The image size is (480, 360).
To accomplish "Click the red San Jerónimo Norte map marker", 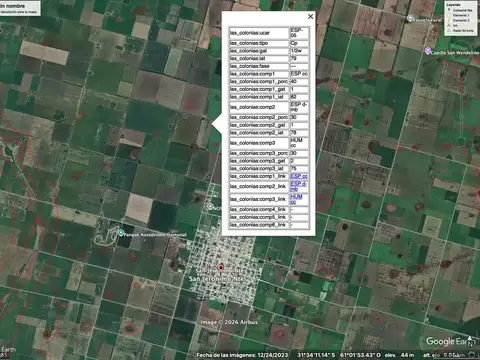I will pyautogui.click(x=220, y=267).
